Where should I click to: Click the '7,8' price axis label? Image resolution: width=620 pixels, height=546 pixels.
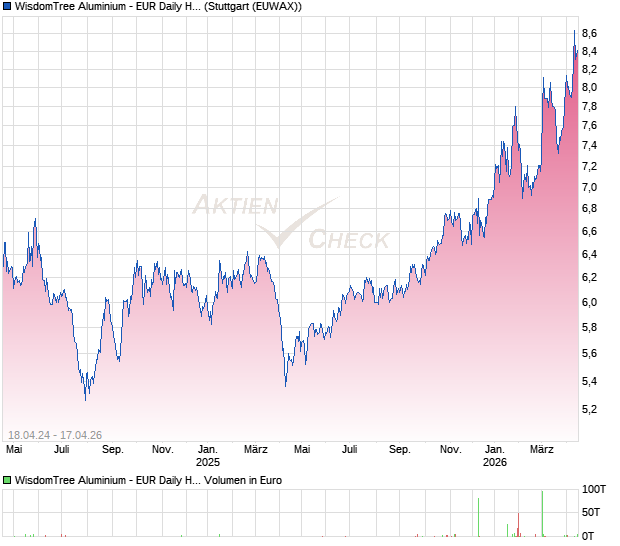click(589, 107)
